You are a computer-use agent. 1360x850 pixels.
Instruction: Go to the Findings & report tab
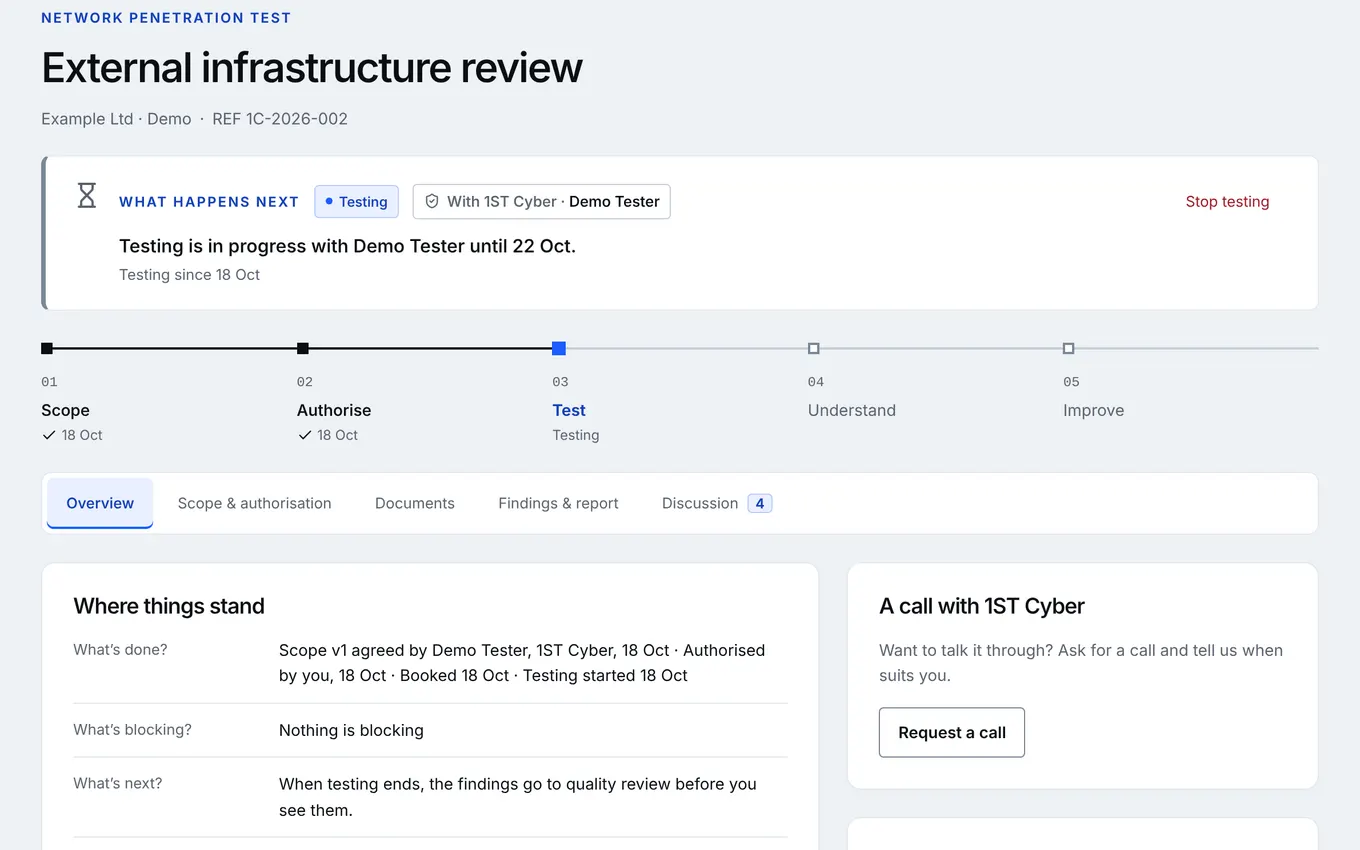[558, 503]
